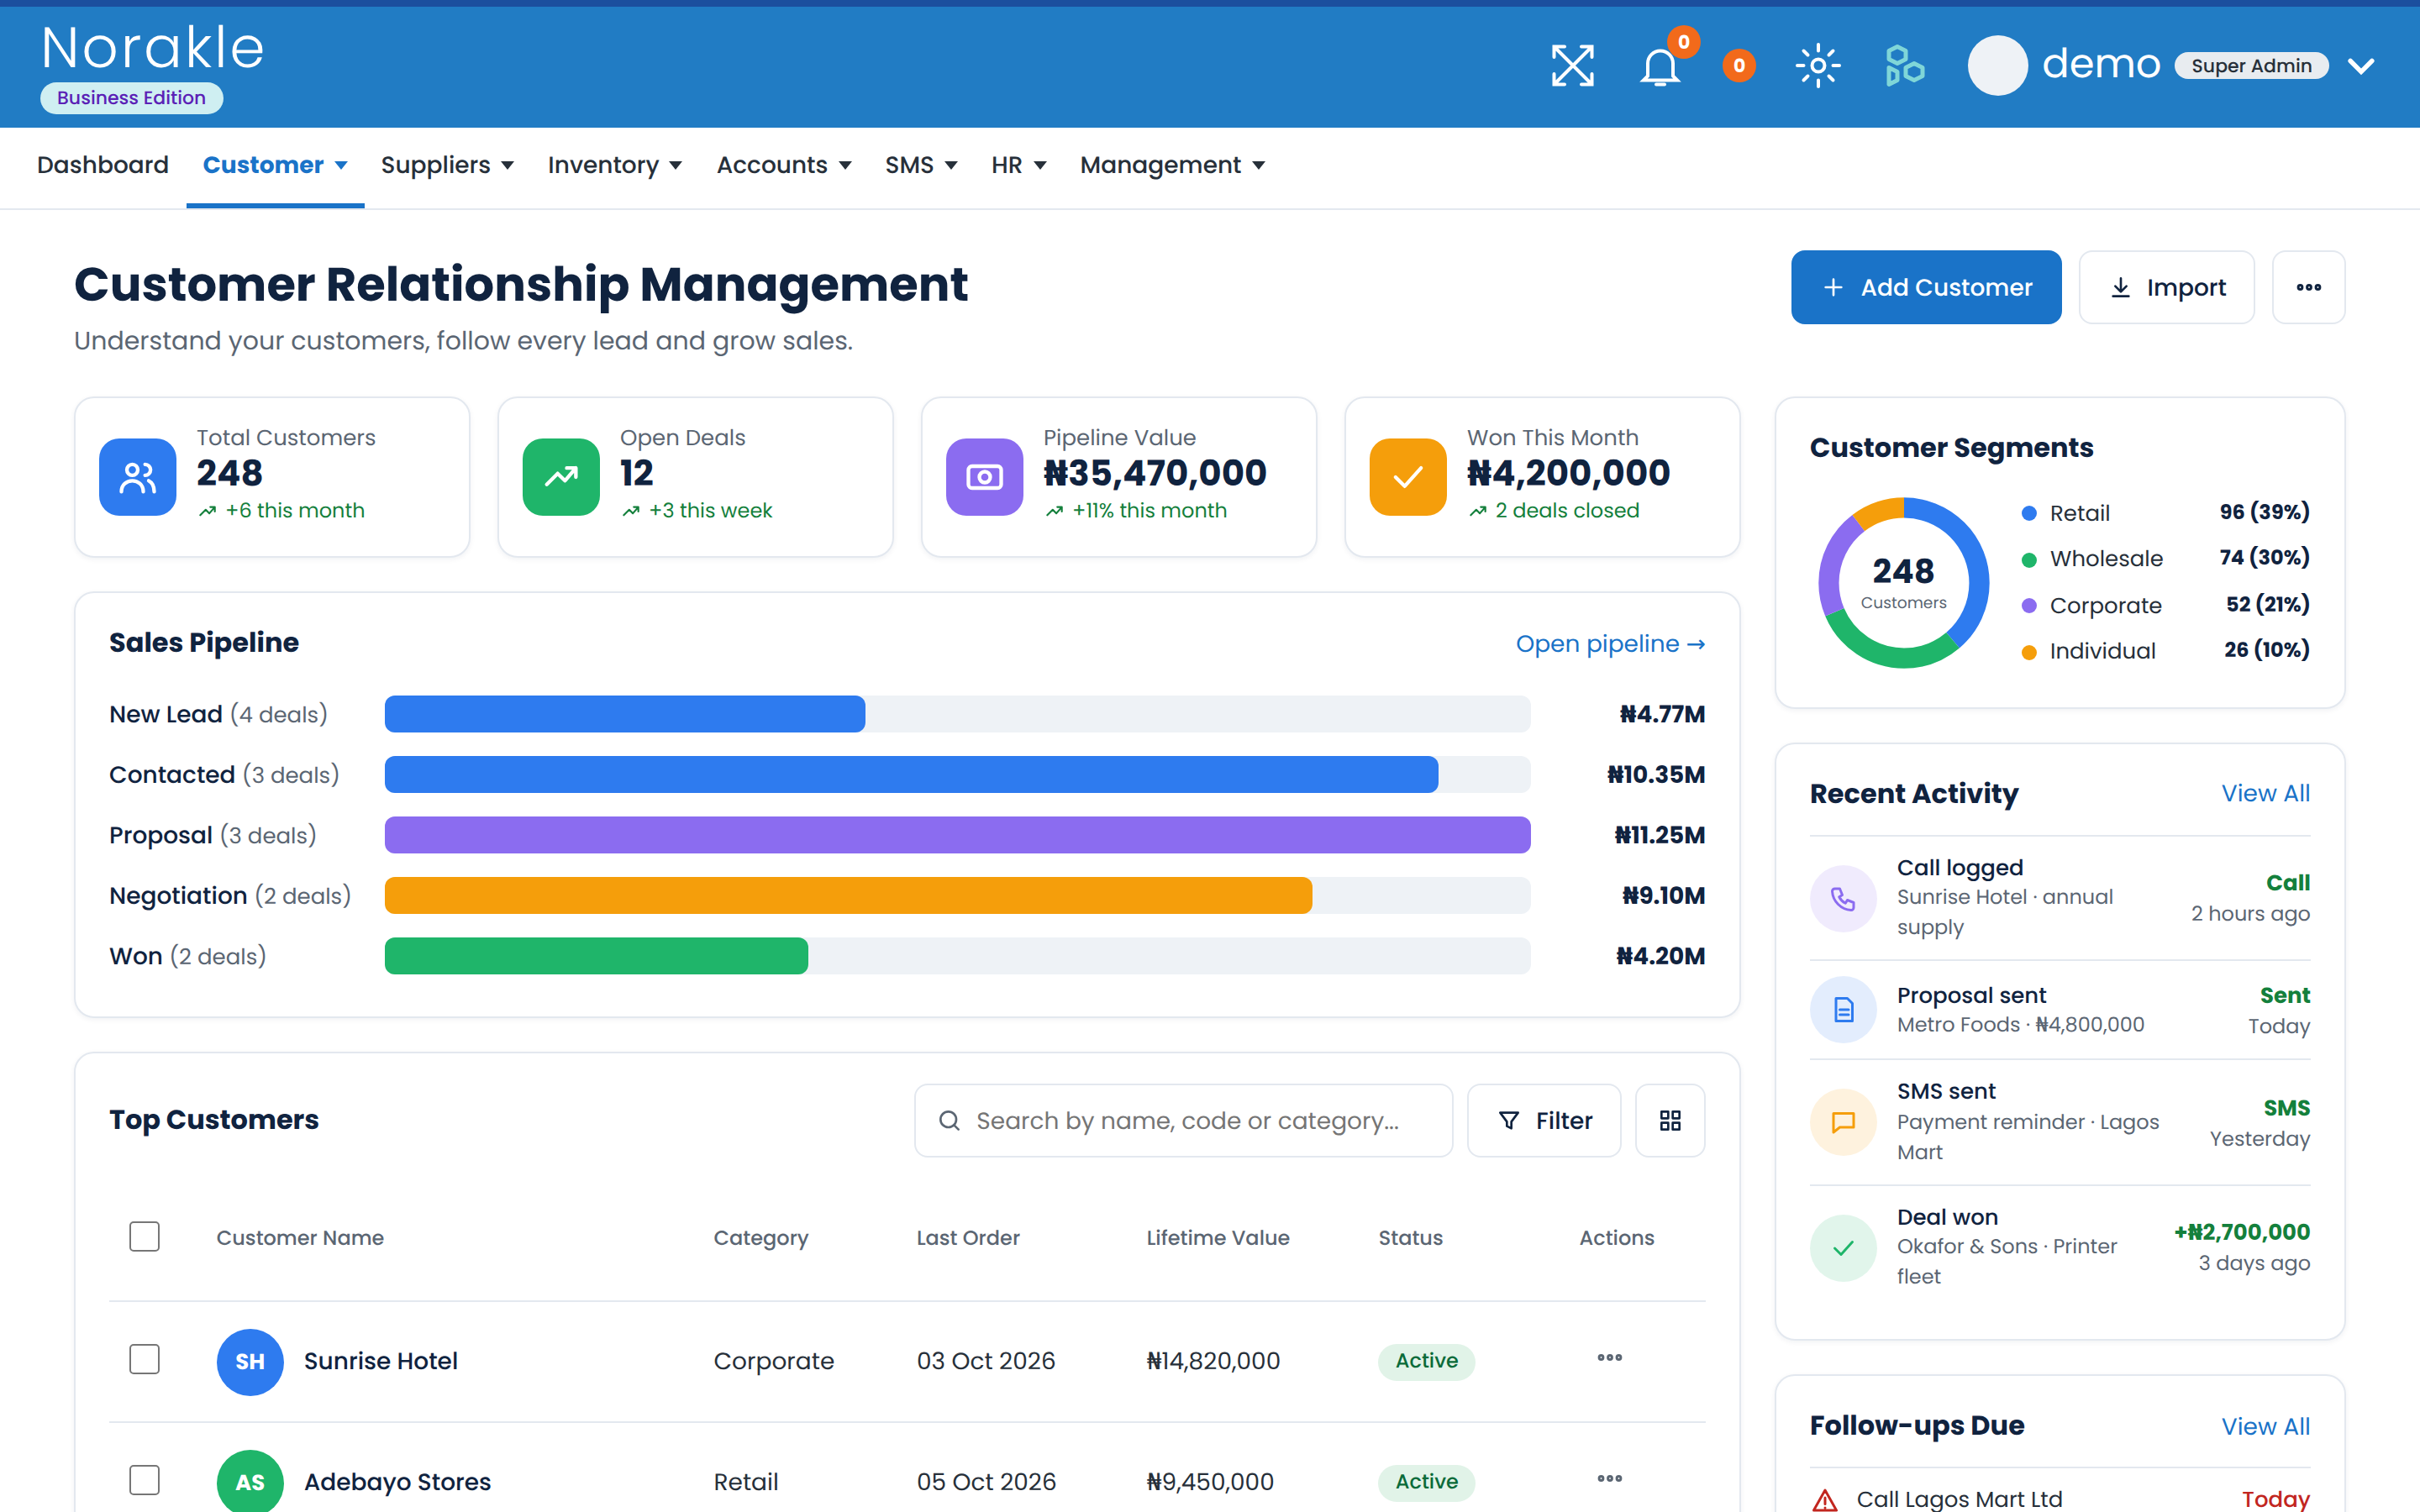Image resolution: width=2420 pixels, height=1512 pixels.
Task: Open the notifications bell icon
Action: pyautogui.click(x=1660, y=67)
